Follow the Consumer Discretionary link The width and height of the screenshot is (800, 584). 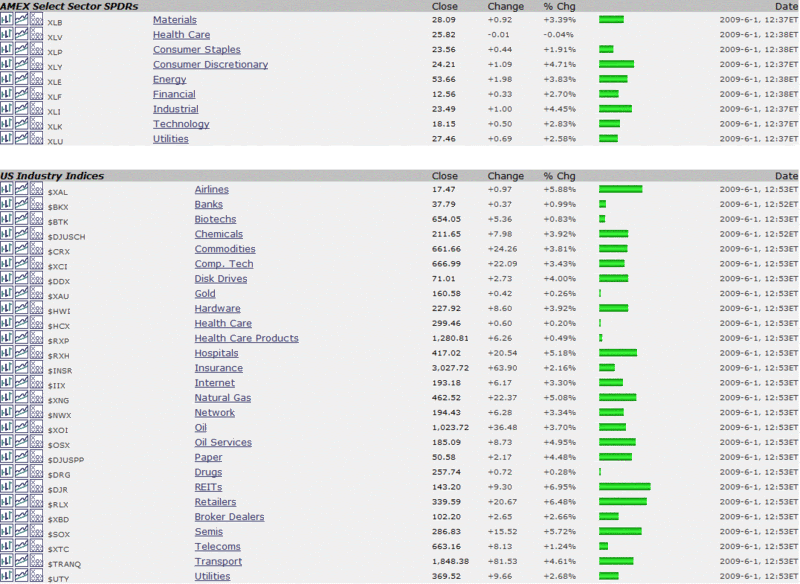pos(210,64)
